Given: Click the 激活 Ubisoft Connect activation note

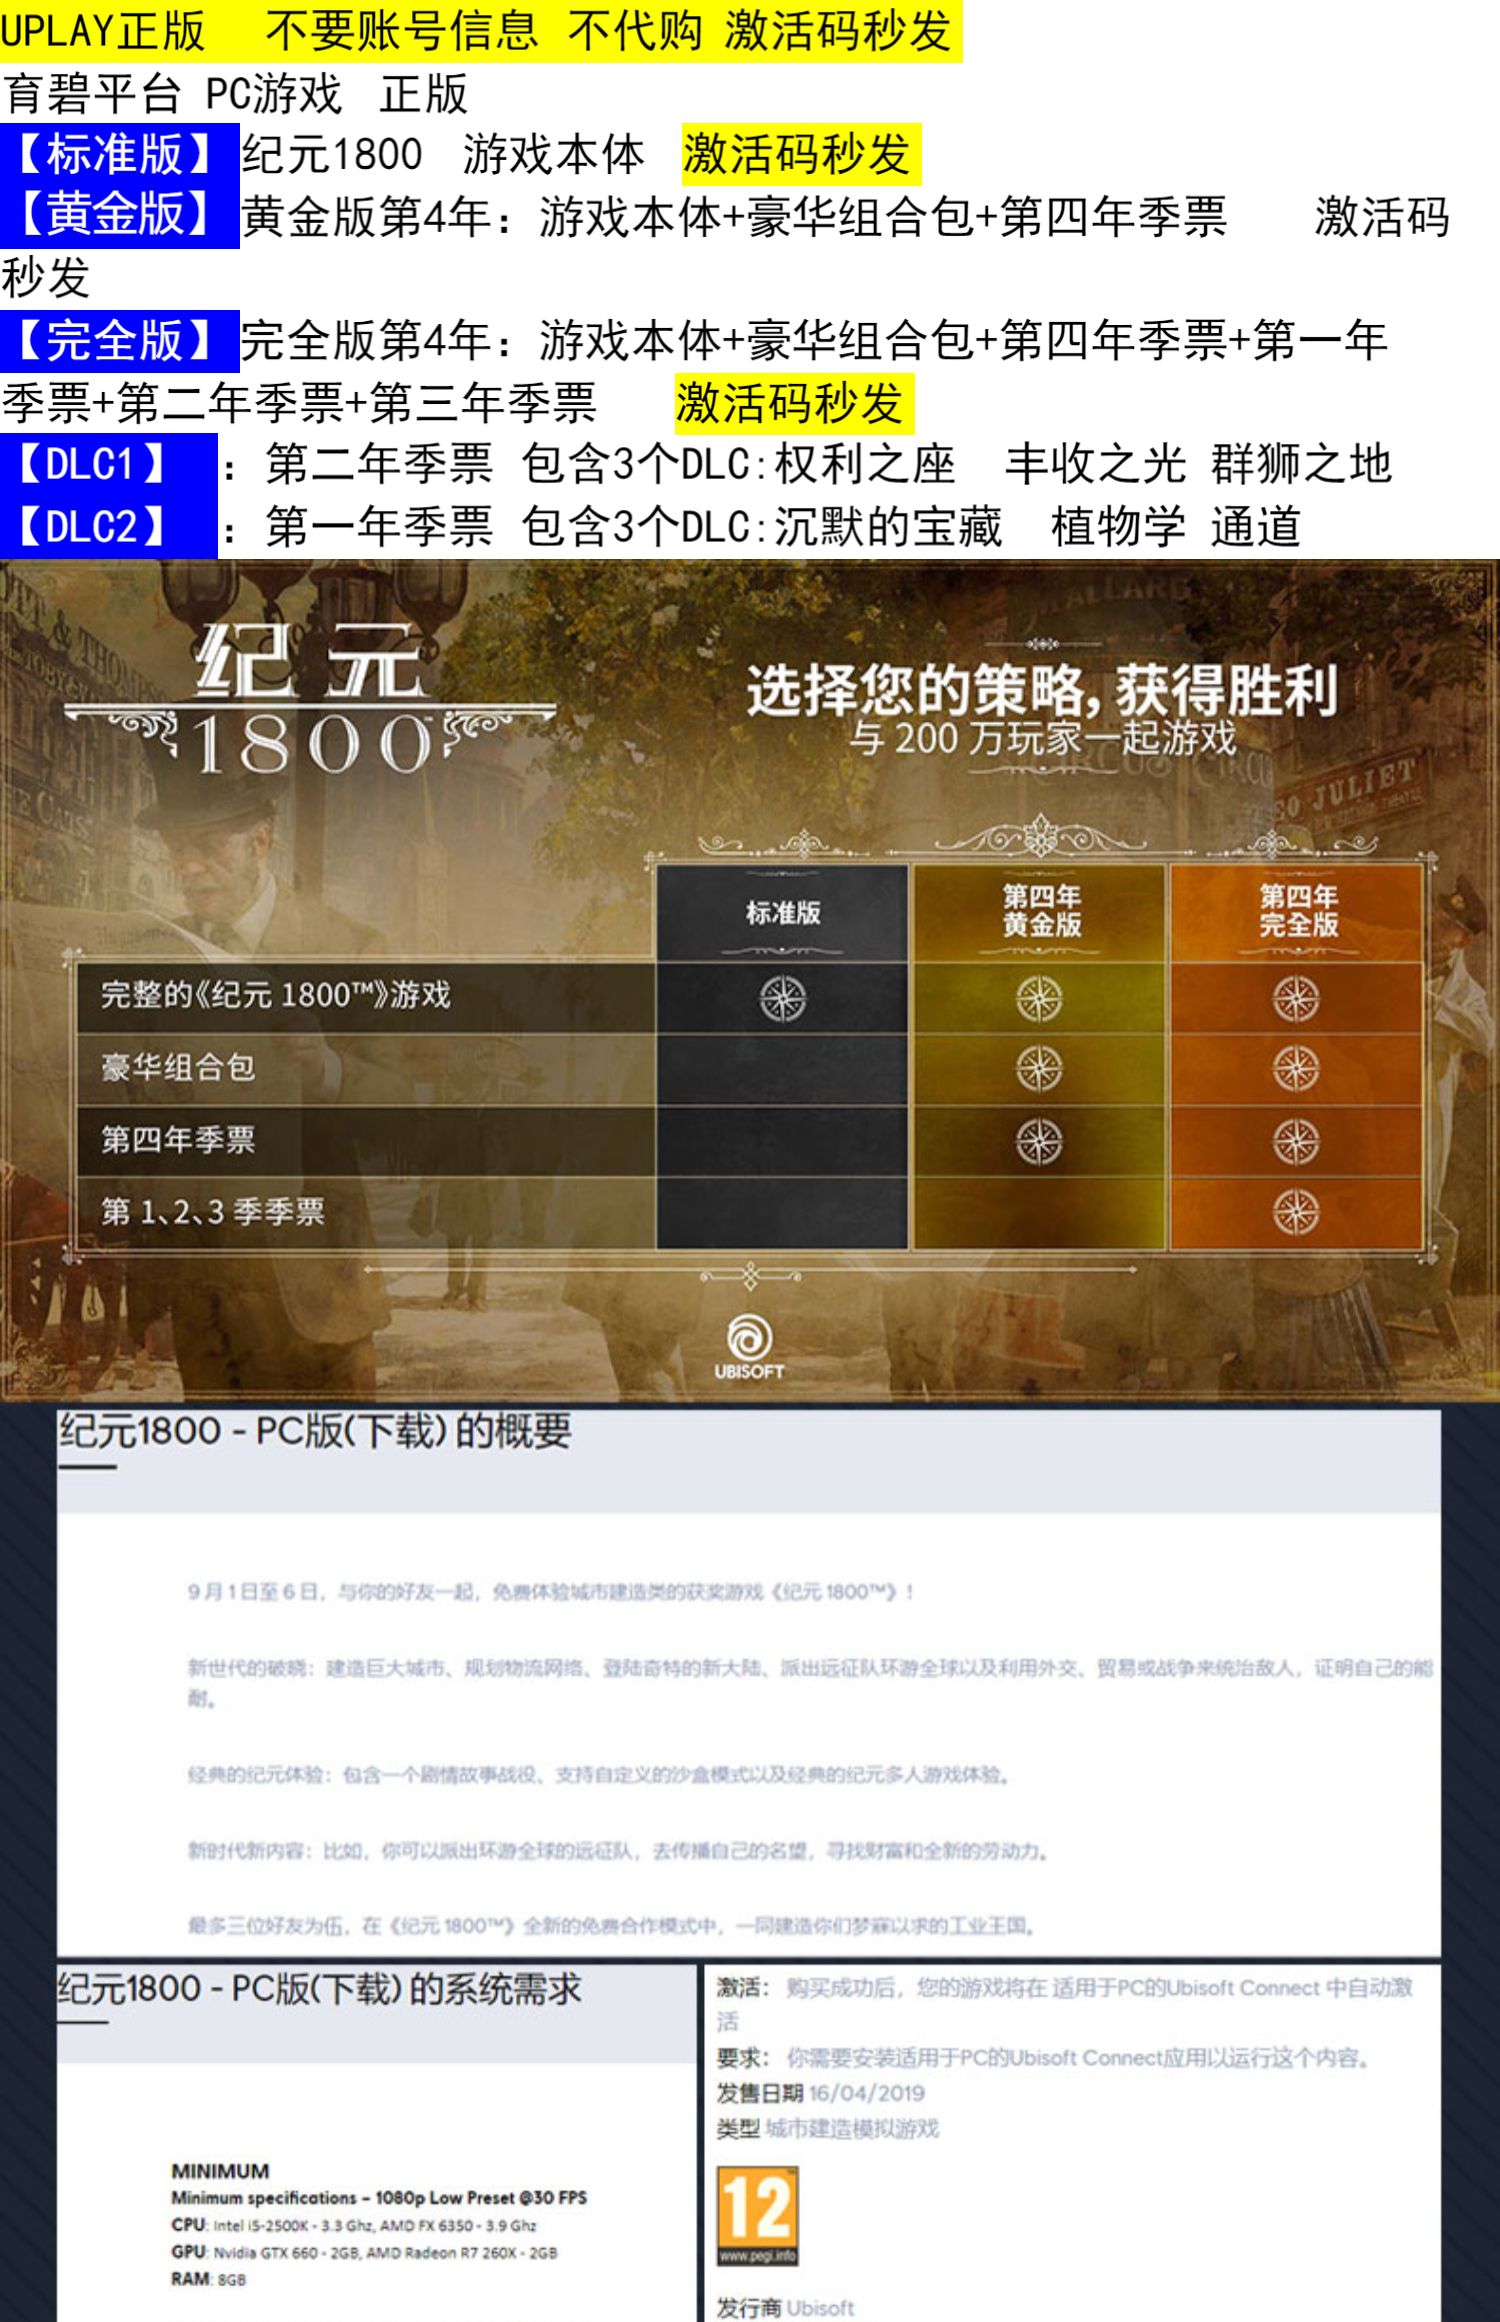Looking at the screenshot, I should coord(1065,2004).
